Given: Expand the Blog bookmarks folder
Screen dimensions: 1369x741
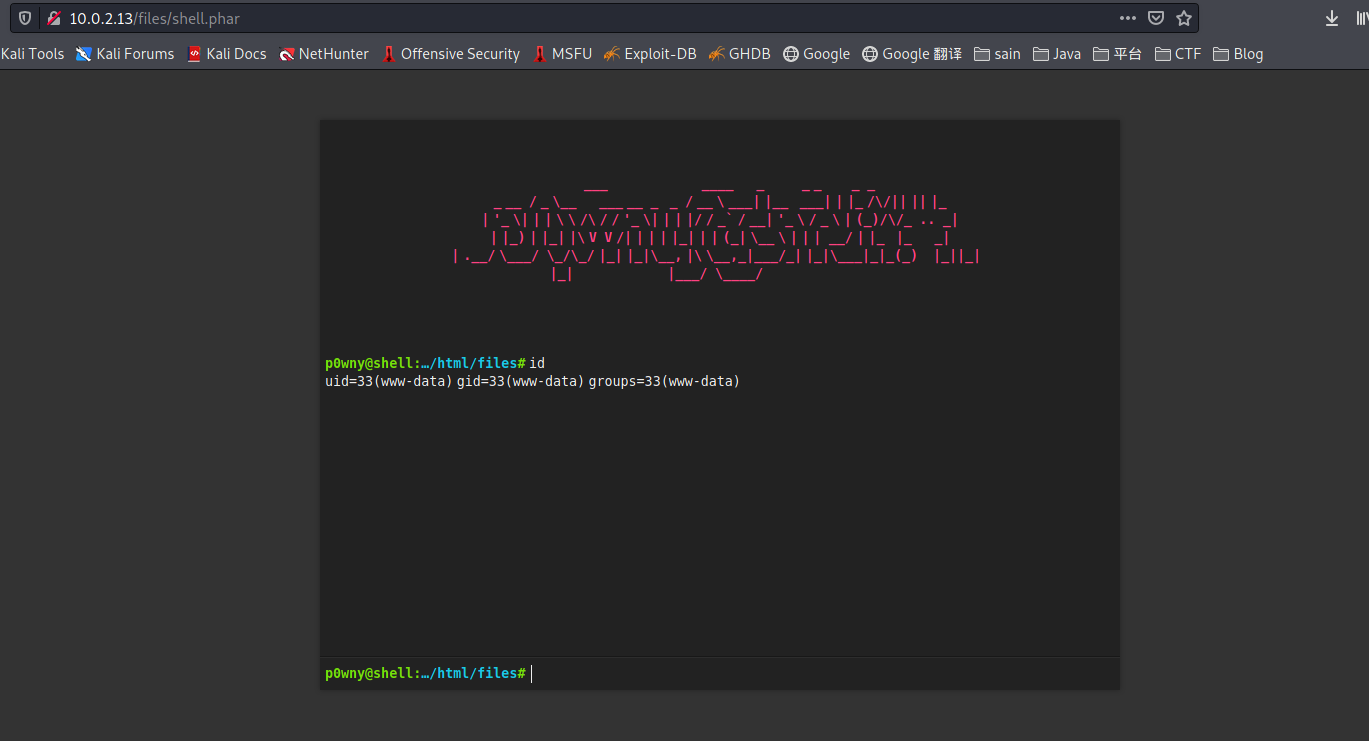Looking at the screenshot, I should click(1238, 54).
